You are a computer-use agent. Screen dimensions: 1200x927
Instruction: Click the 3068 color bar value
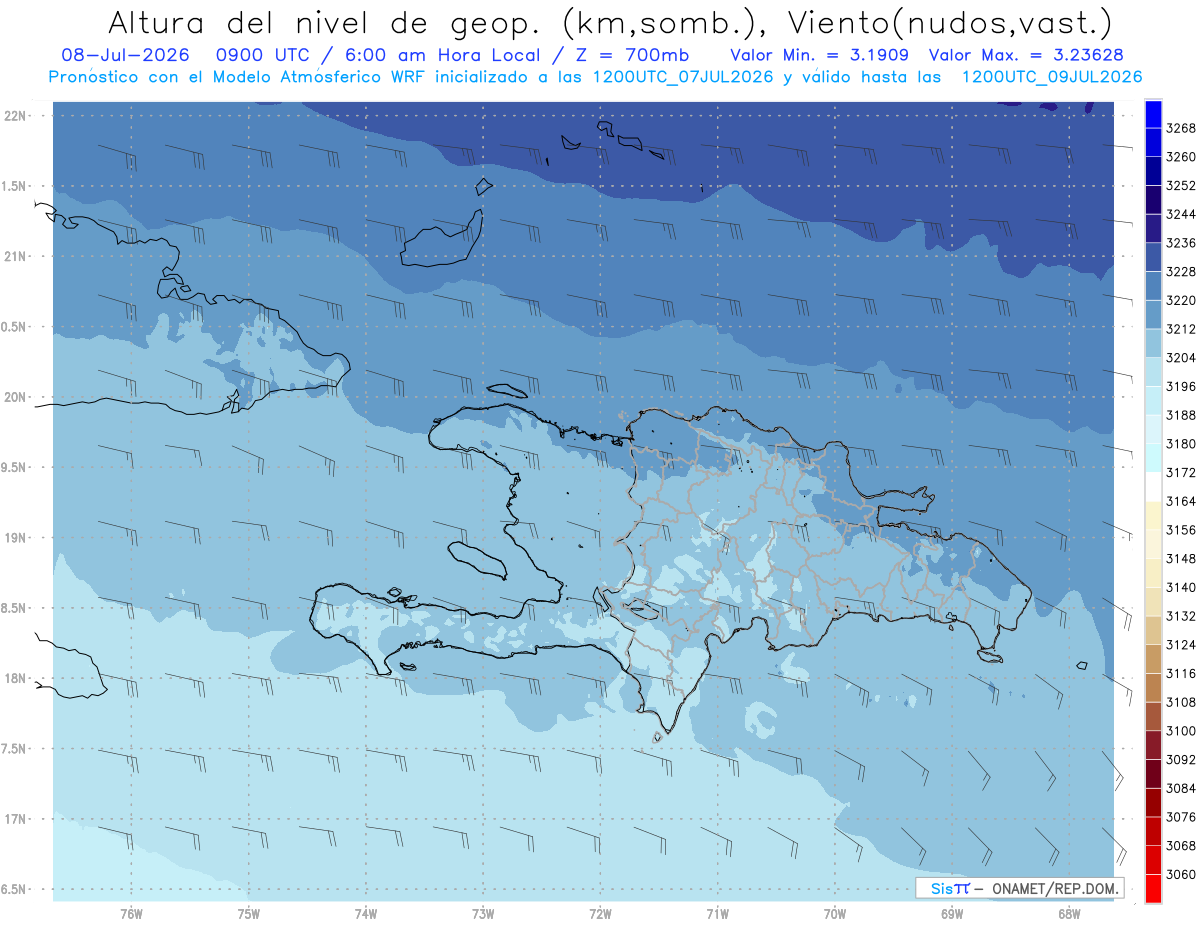pyautogui.click(x=1181, y=846)
